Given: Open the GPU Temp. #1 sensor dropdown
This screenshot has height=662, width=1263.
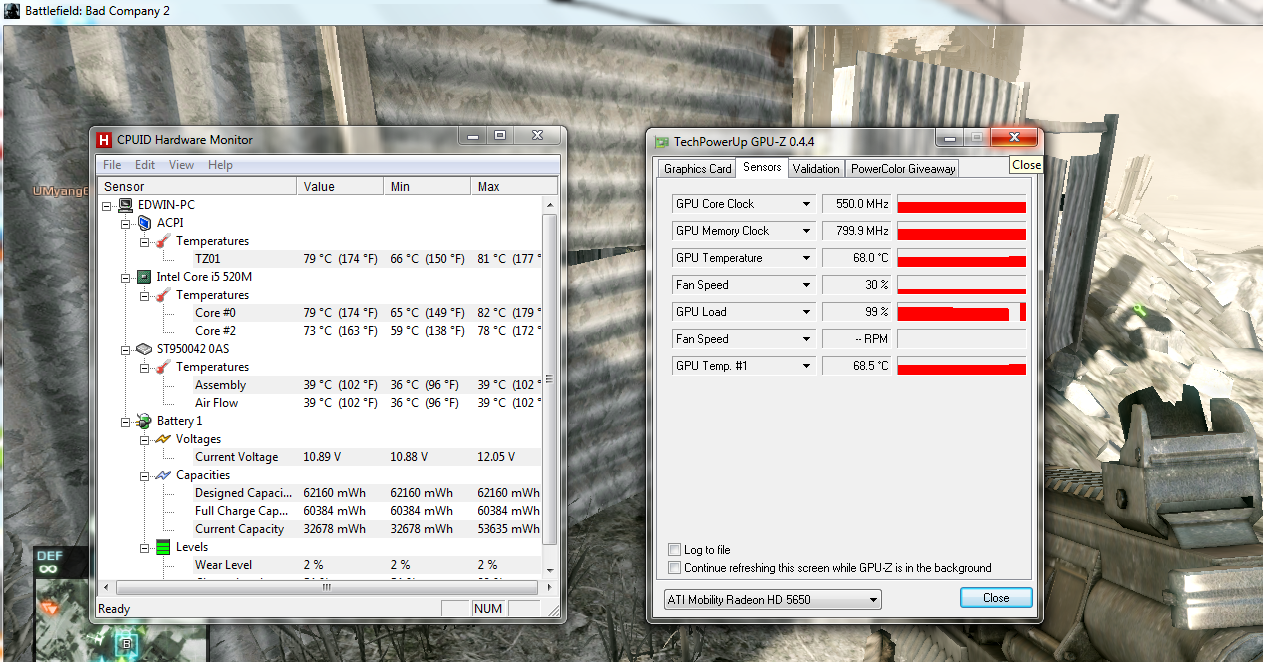Looking at the screenshot, I should 806,366.
